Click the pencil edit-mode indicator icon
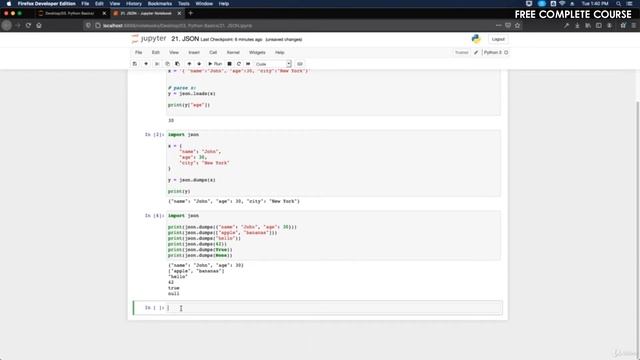 (476, 53)
